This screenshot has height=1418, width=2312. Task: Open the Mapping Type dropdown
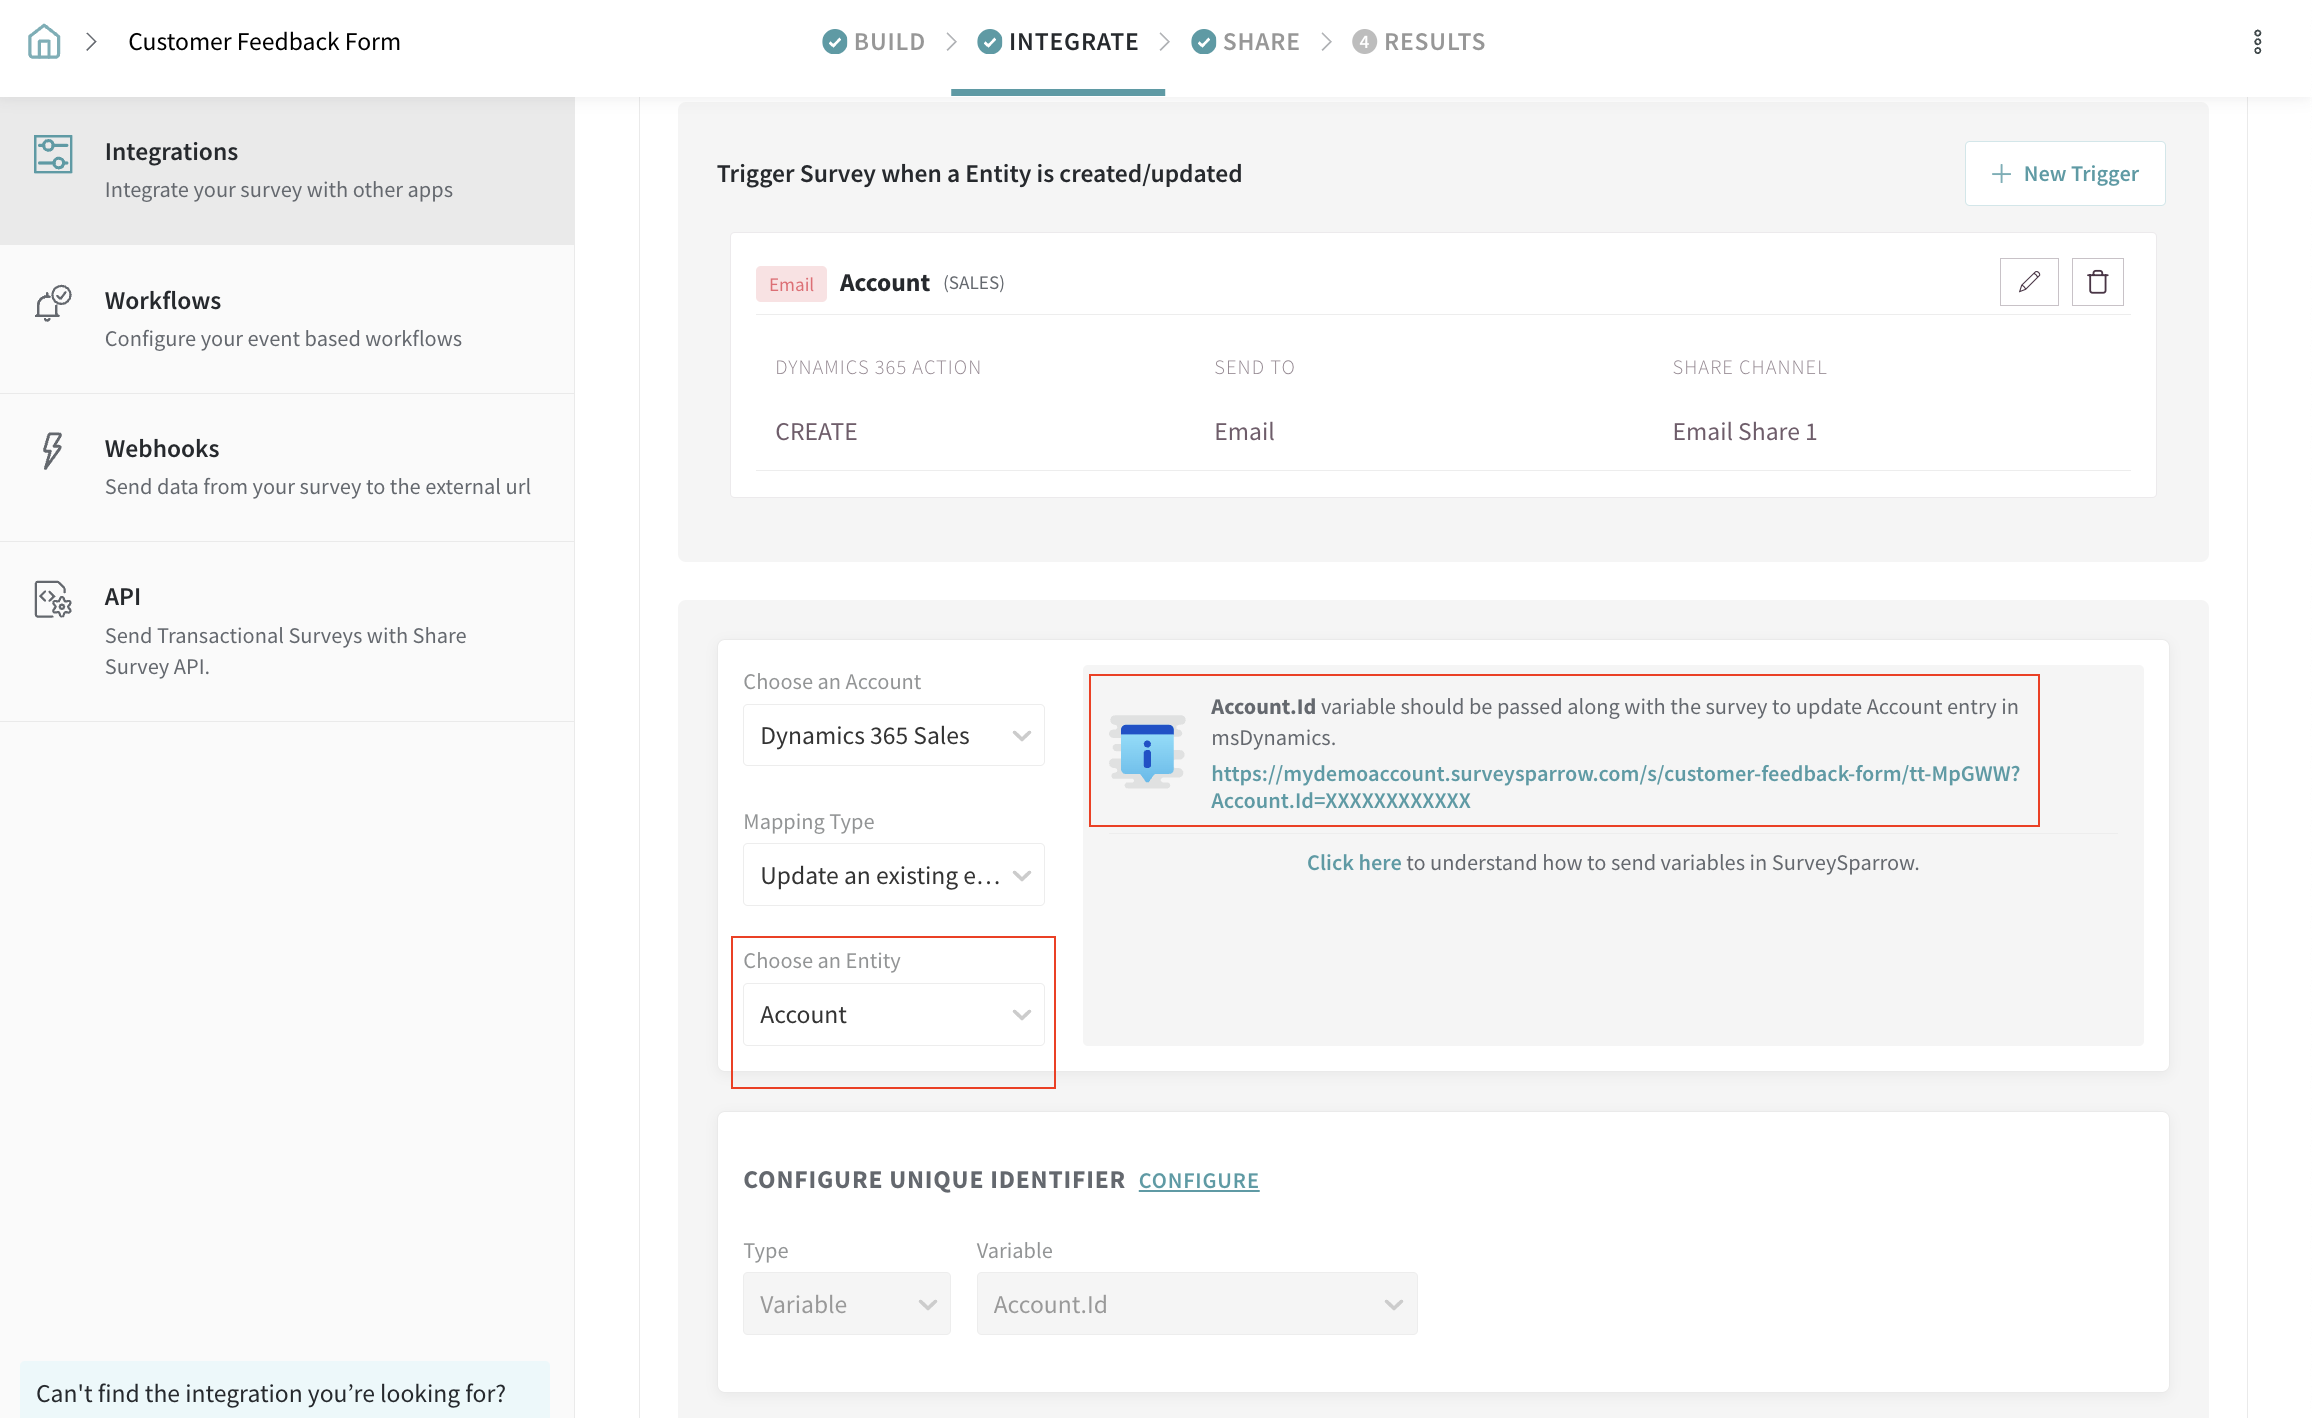point(893,876)
